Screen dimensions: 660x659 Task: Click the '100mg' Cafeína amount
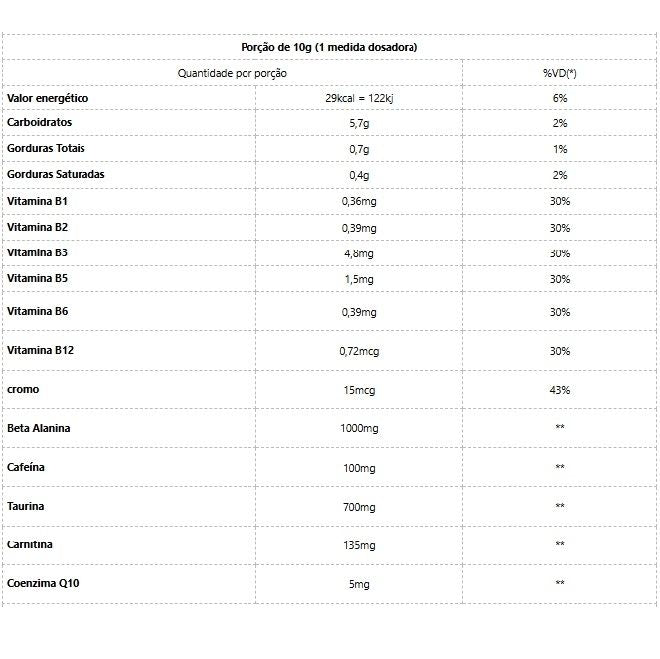(358, 468)
